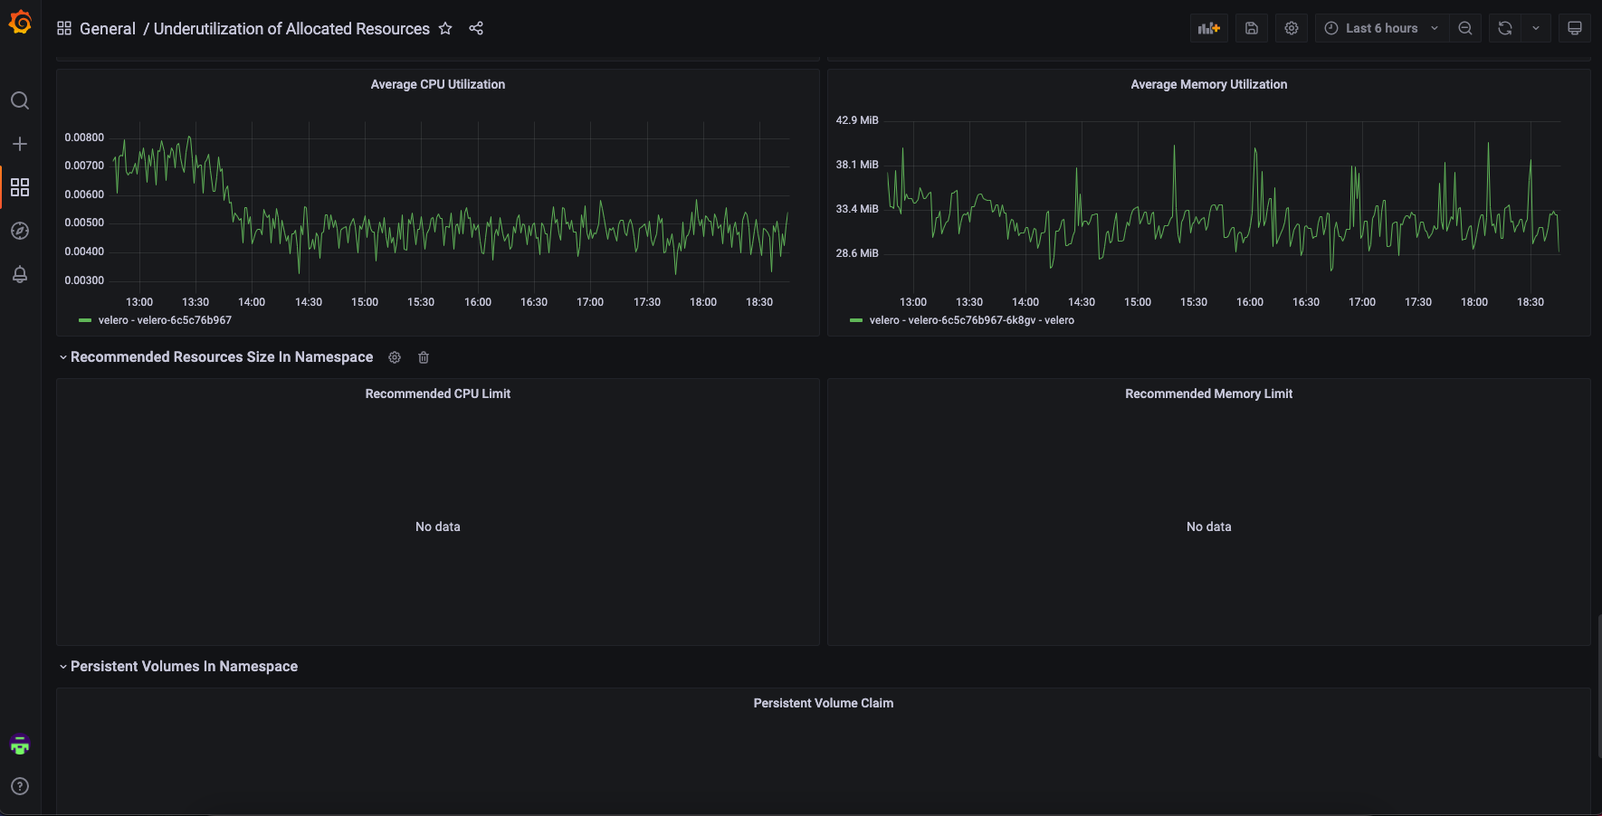Toggle the velero-6c5c76b967-6k8gv memory legend series

point(972,321)
